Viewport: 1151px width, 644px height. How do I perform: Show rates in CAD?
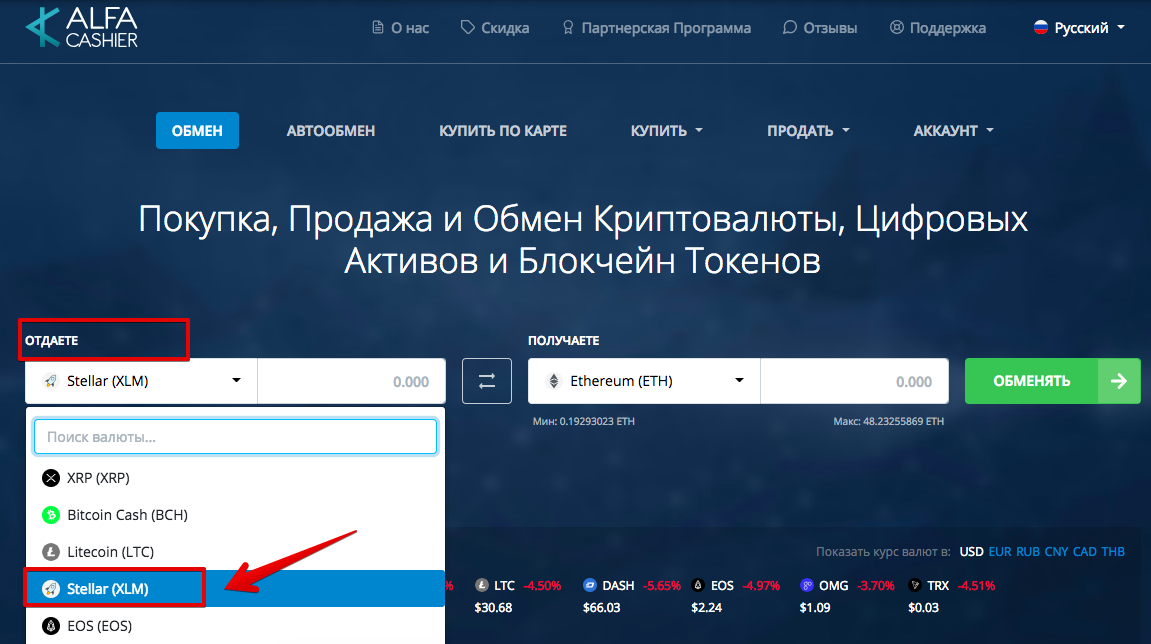point(1085,551)
